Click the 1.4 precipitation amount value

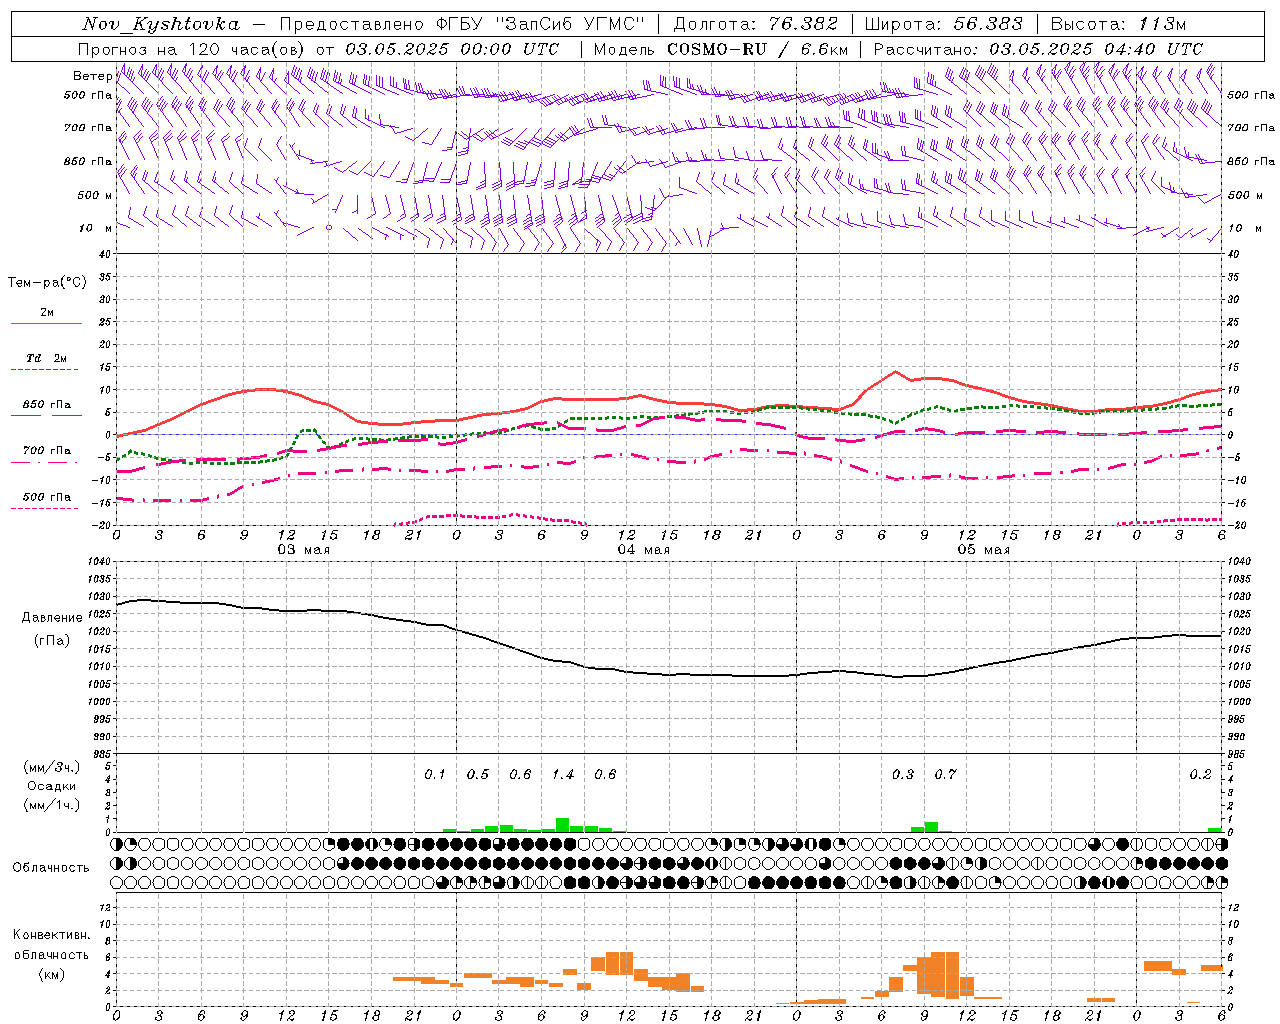pyautogui.click(x=563, y=774)
